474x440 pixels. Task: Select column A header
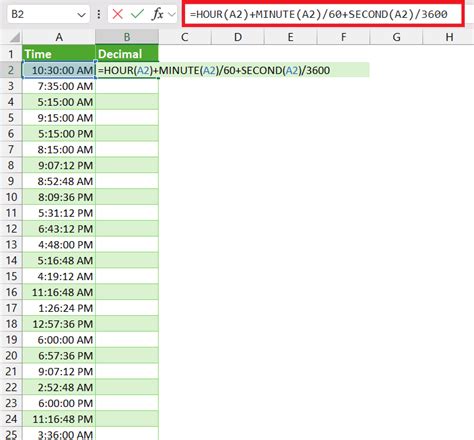59,37
